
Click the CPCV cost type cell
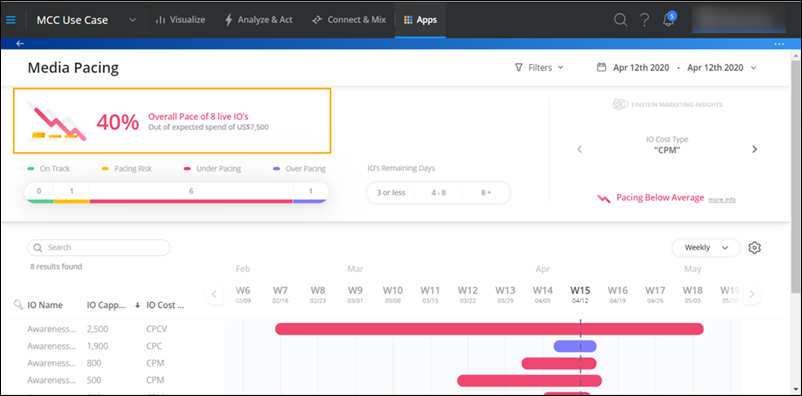point(156,329)
